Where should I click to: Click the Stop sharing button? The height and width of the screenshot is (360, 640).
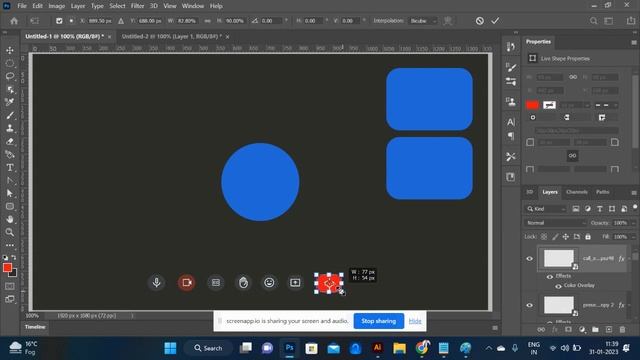(x=378, y=321)
